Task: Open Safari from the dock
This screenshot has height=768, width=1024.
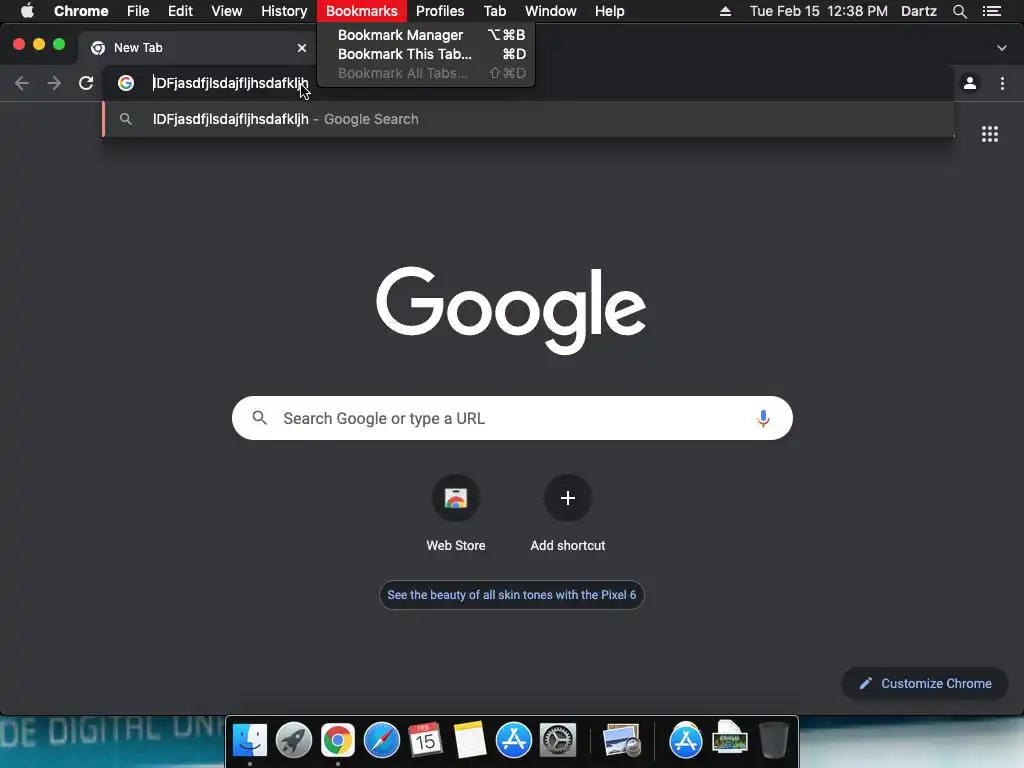Action: point(381,740)
